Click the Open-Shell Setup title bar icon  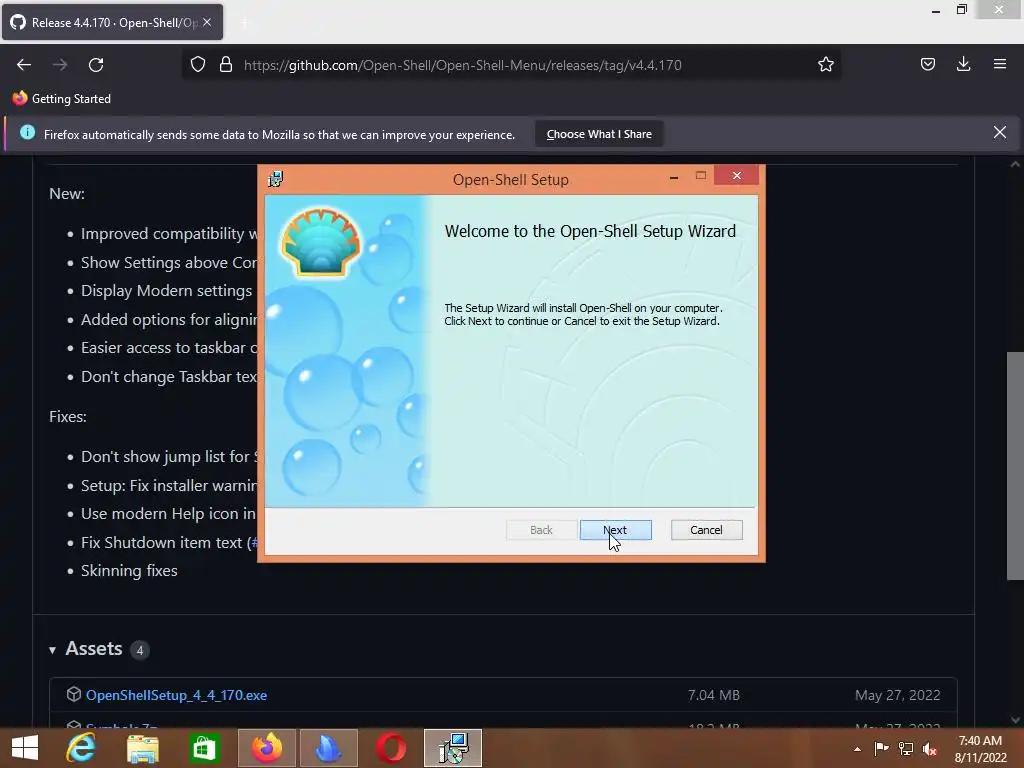tap(276, 179)
